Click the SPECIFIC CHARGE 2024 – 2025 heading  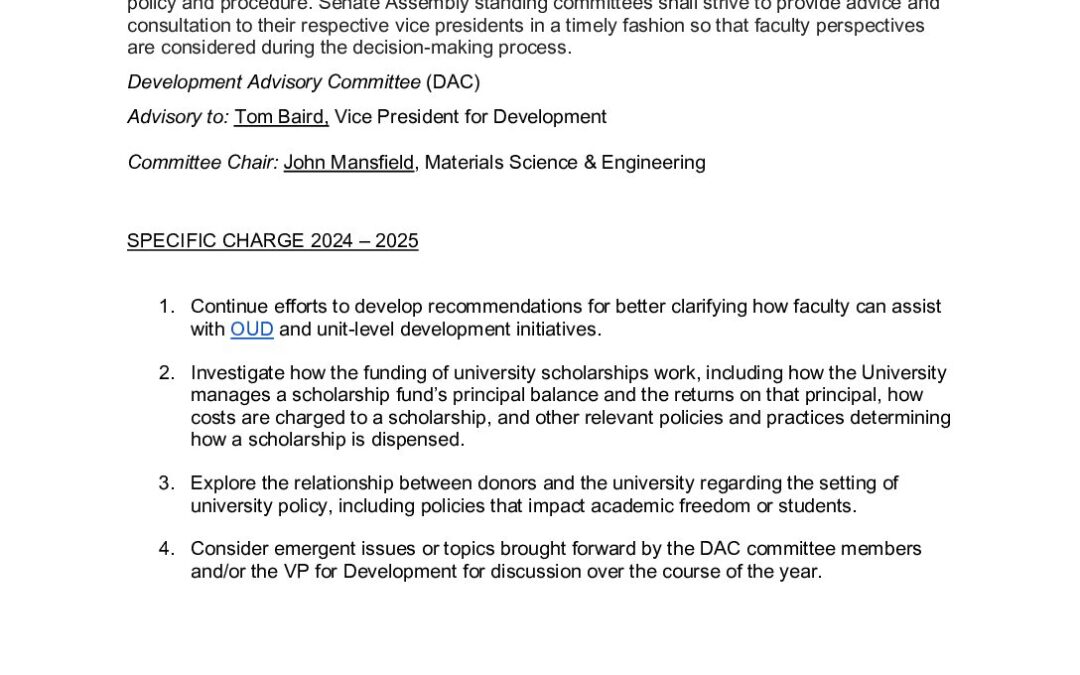(272, 241)
